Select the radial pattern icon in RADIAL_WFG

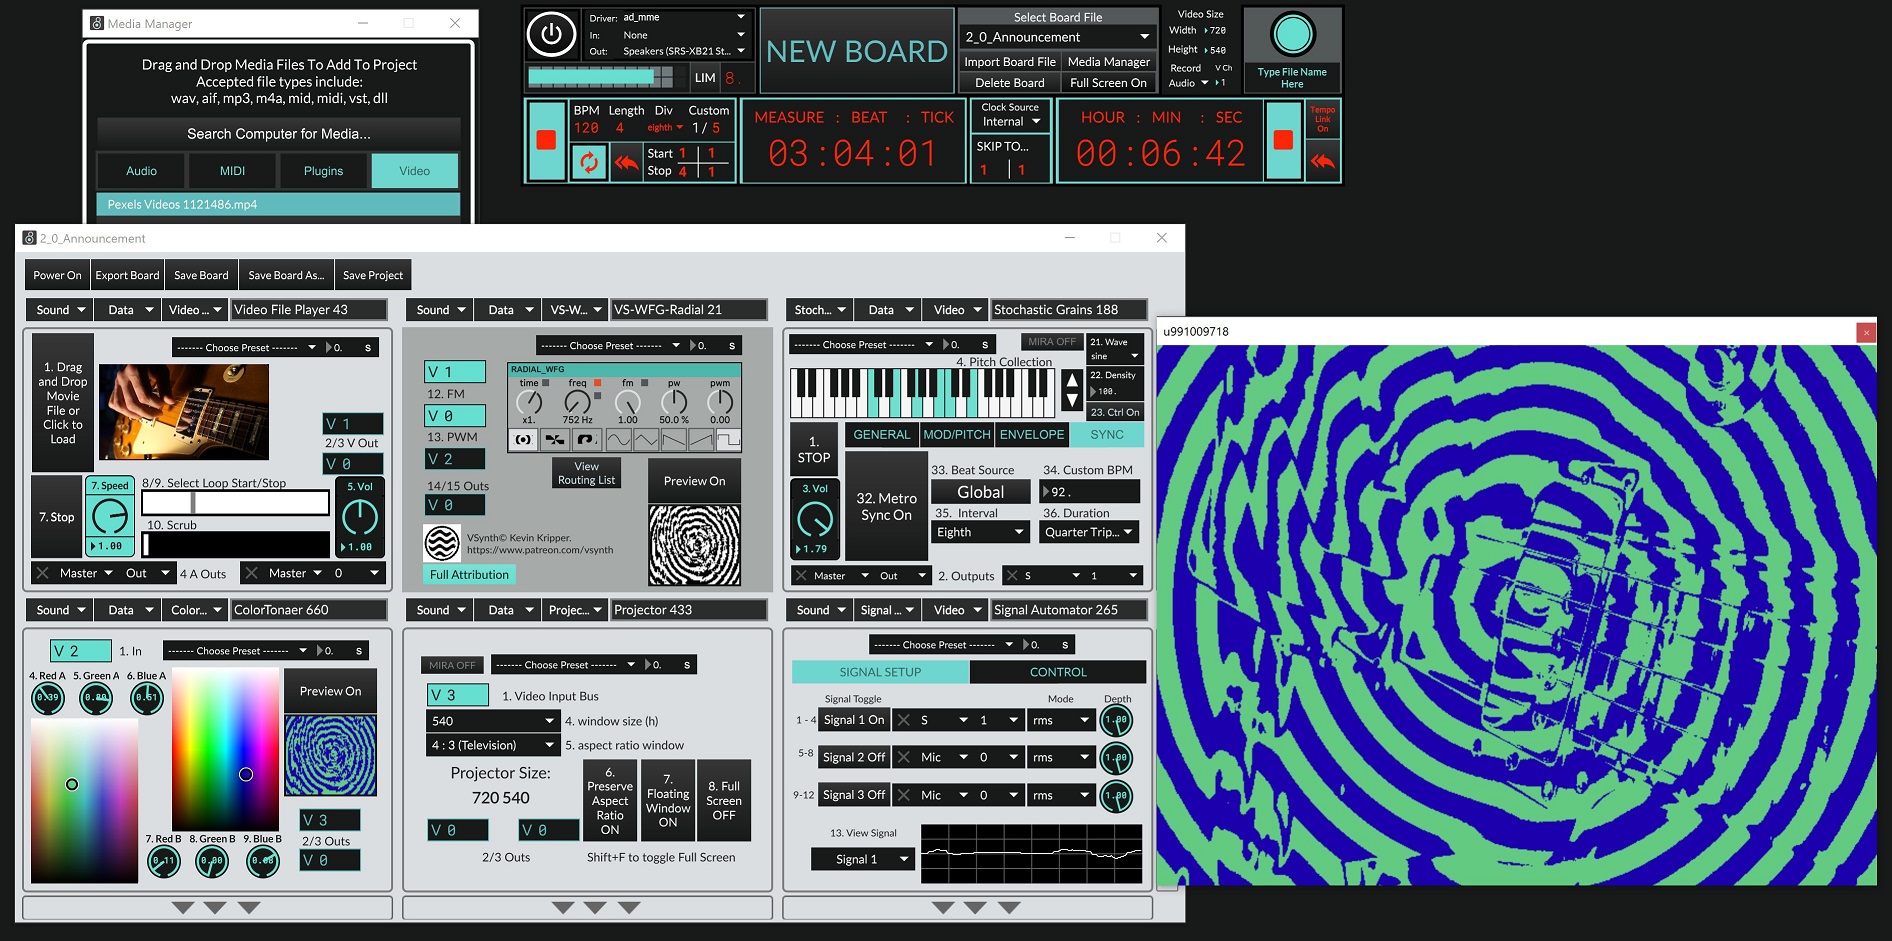coord(522,439)
